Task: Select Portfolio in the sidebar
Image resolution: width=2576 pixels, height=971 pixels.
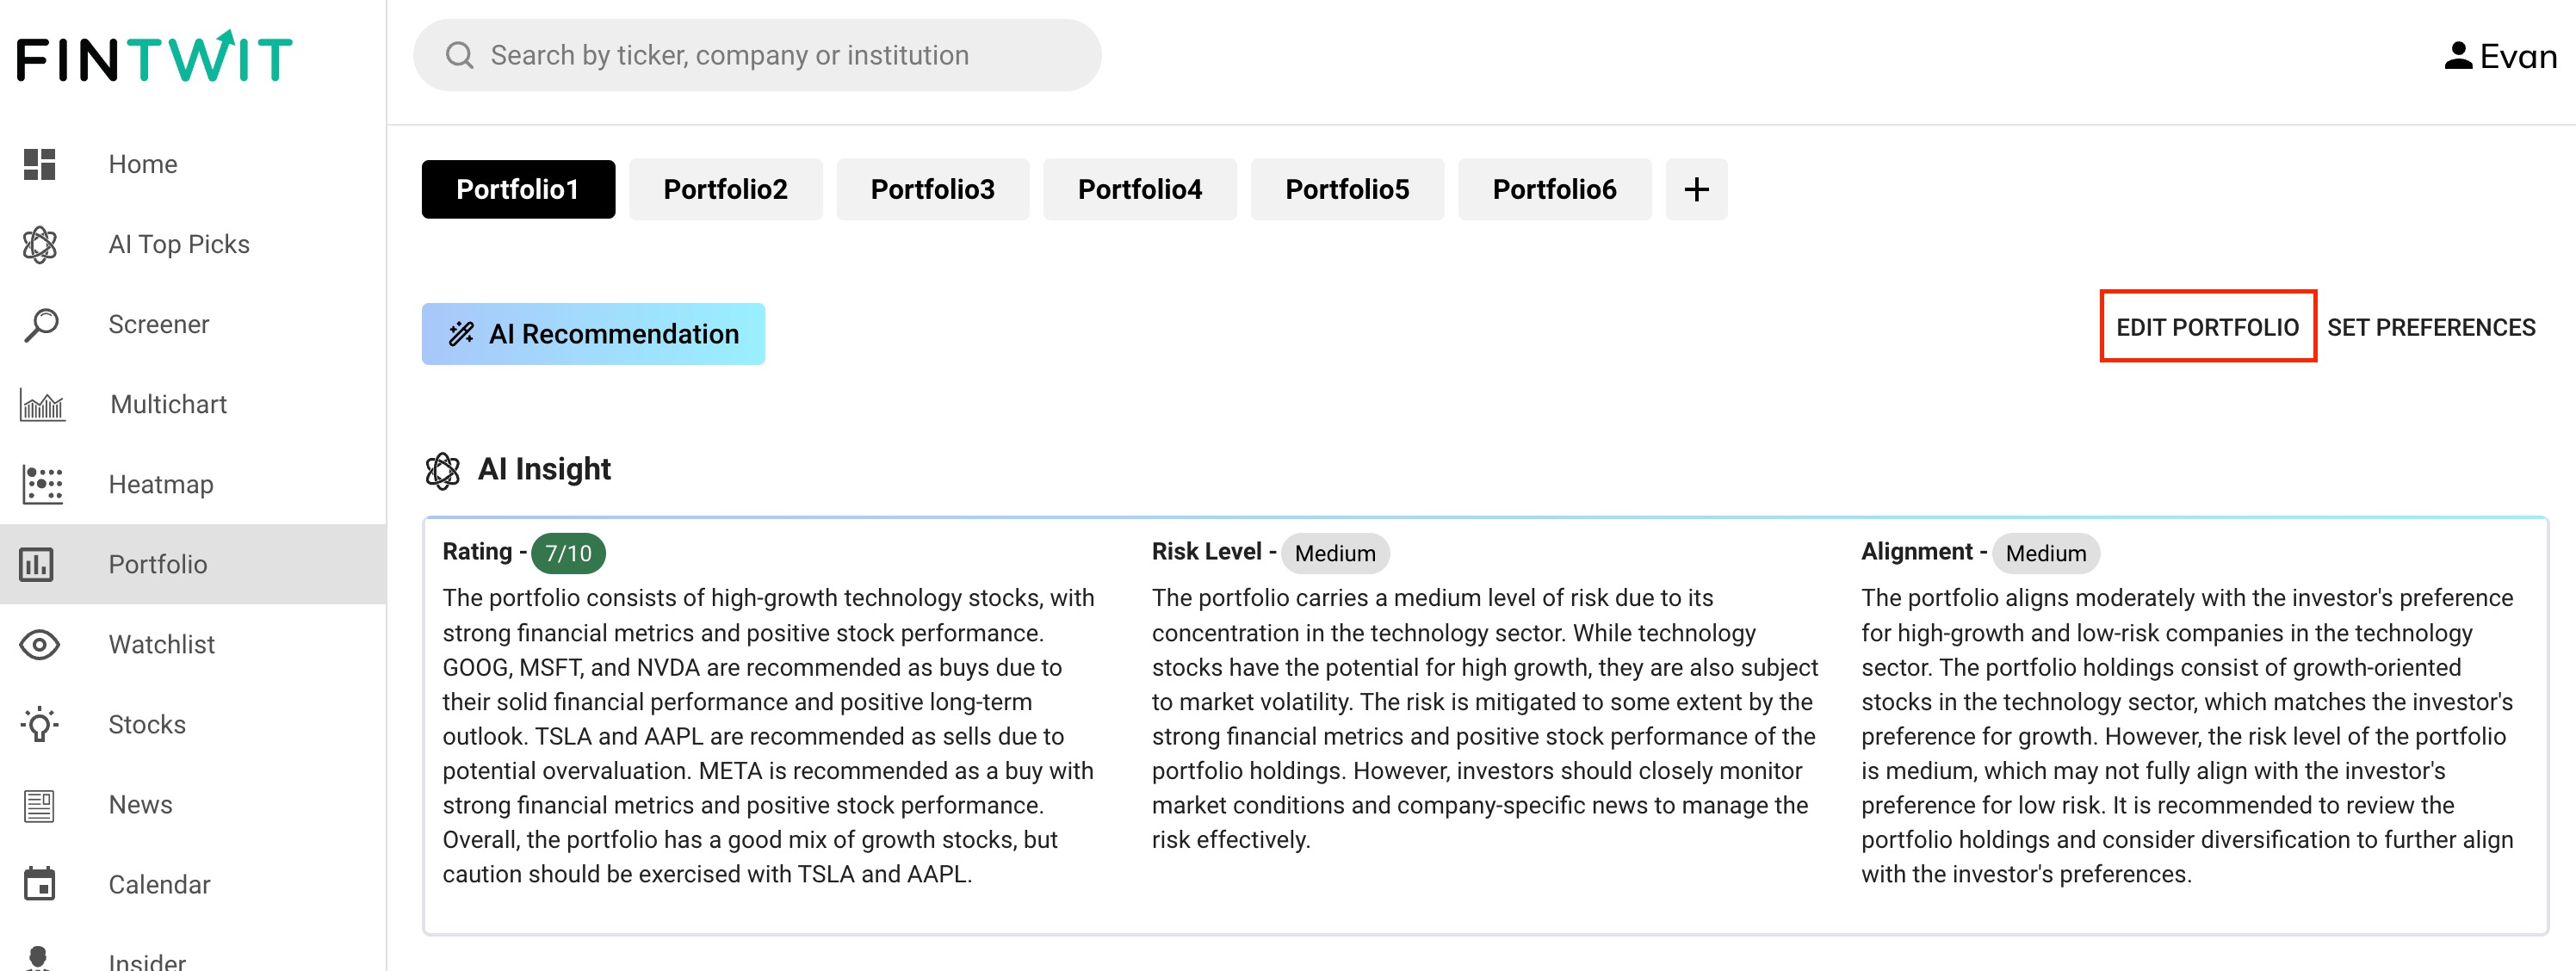Action: (x=193, y=564)
